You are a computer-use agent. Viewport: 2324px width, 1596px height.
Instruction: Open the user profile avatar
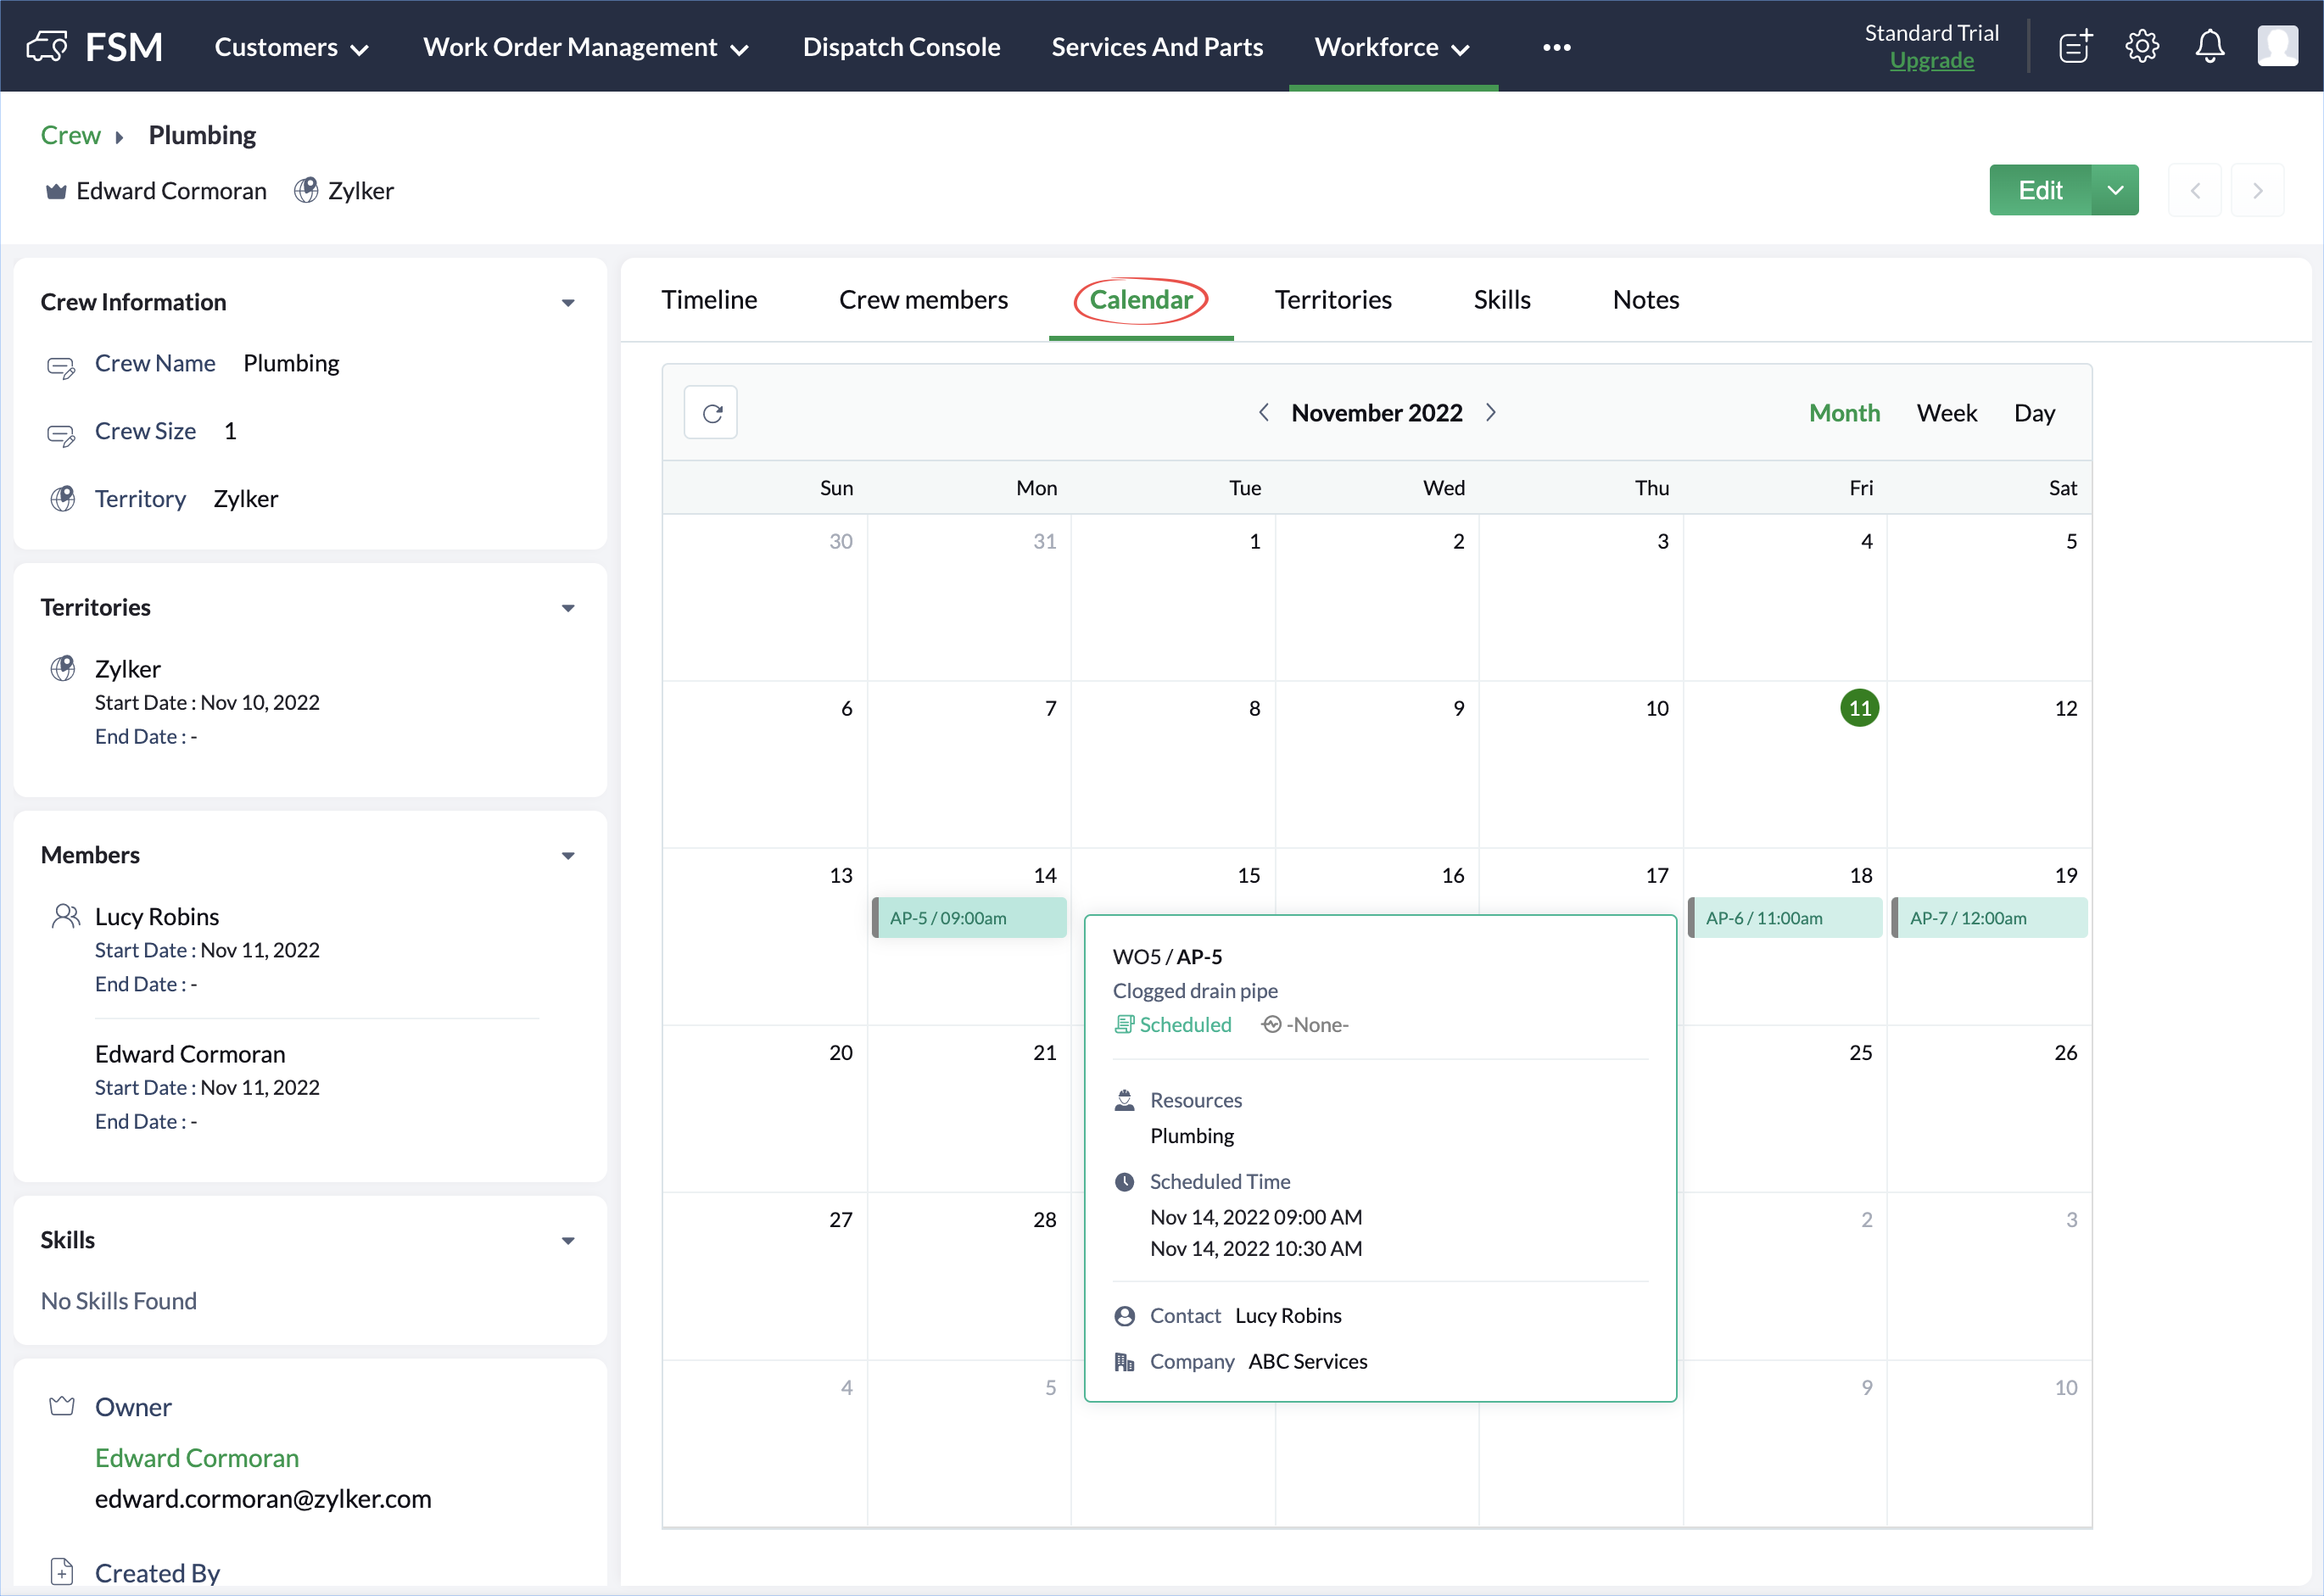coord(2277,47)
